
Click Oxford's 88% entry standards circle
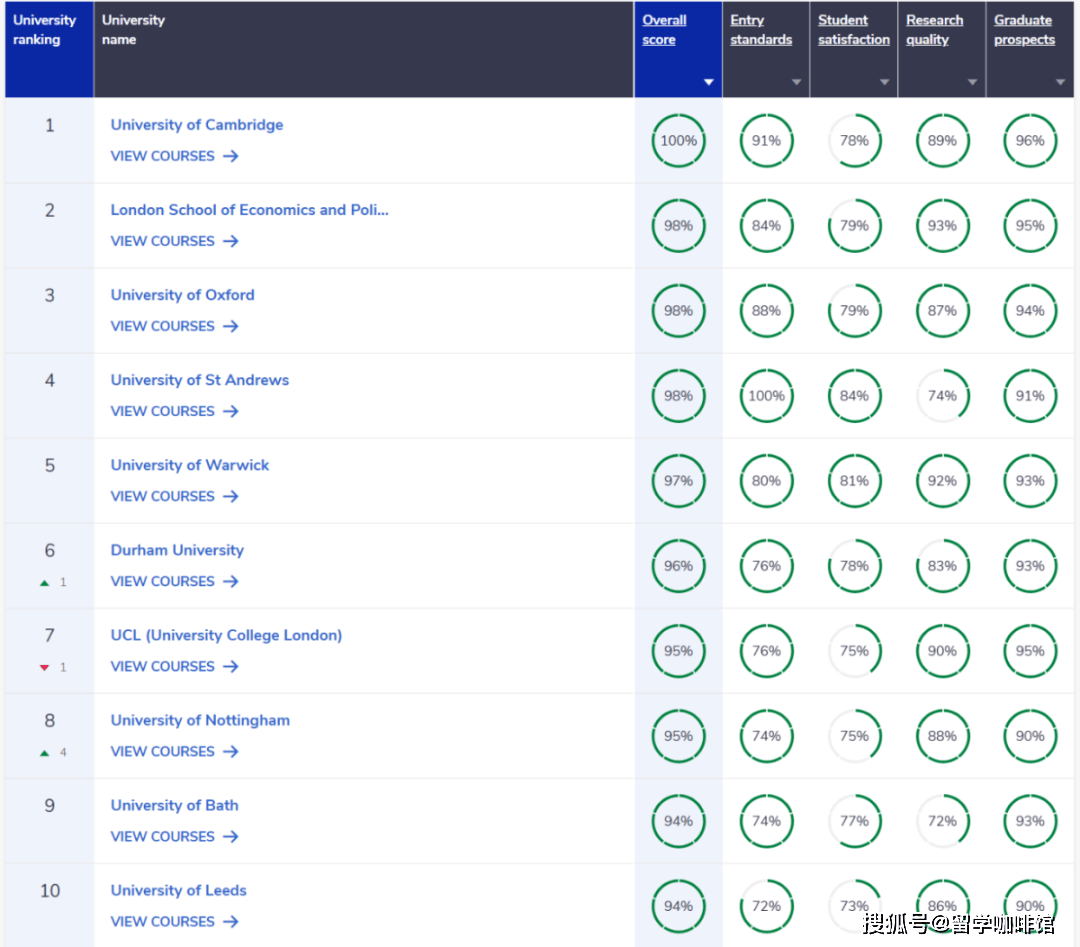767,311
